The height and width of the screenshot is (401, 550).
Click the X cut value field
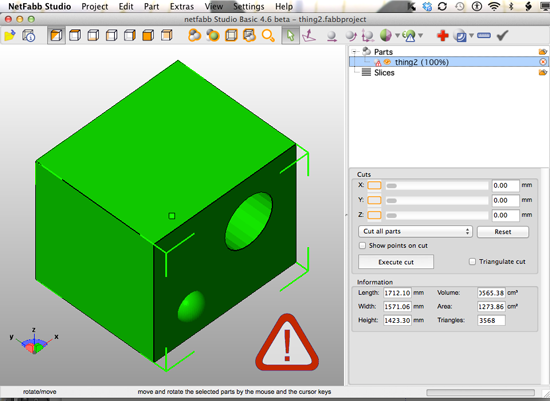pyautogui.click(x=505, y=186)
